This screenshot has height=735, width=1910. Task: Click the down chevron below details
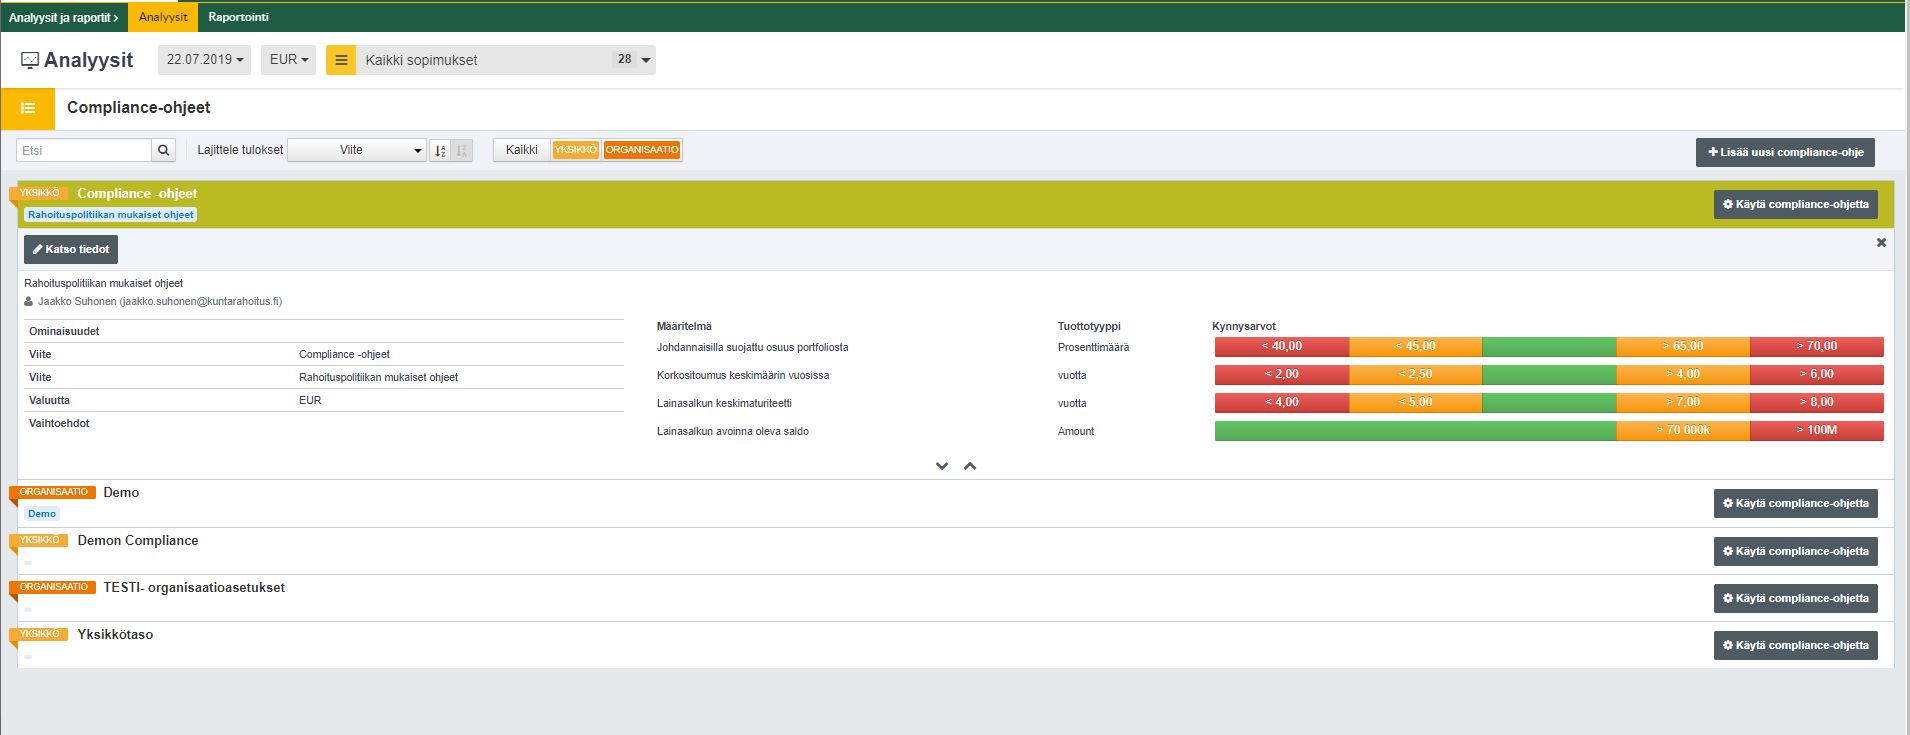click(941, 466)
